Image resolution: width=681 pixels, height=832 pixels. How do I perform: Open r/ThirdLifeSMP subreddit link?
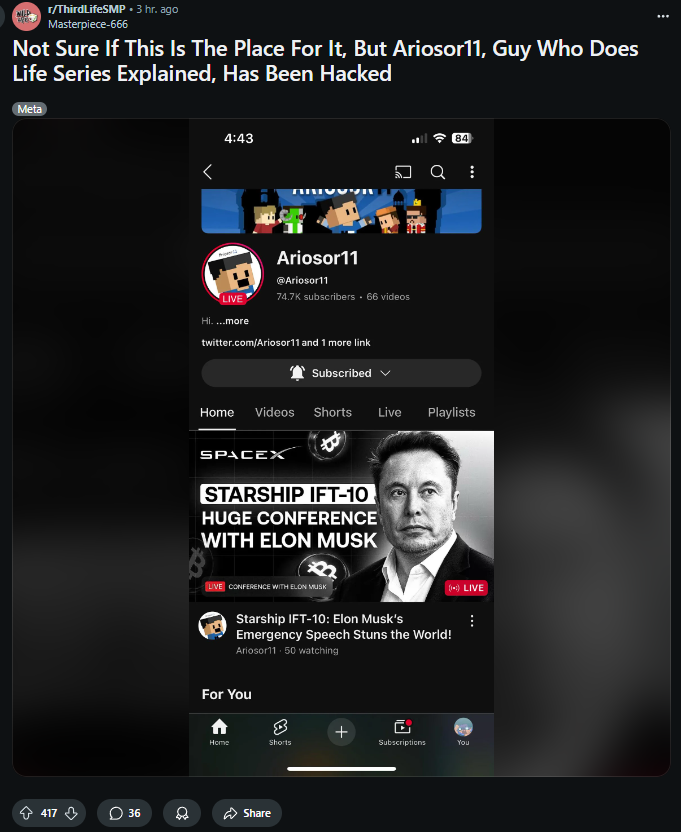[87, 9]
